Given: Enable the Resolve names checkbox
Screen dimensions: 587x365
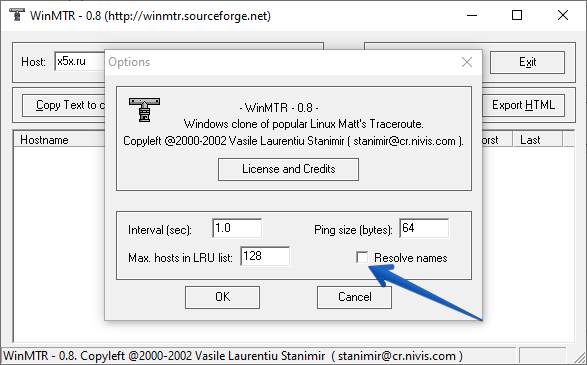Looking at the screenshot, I should point(362,258).
